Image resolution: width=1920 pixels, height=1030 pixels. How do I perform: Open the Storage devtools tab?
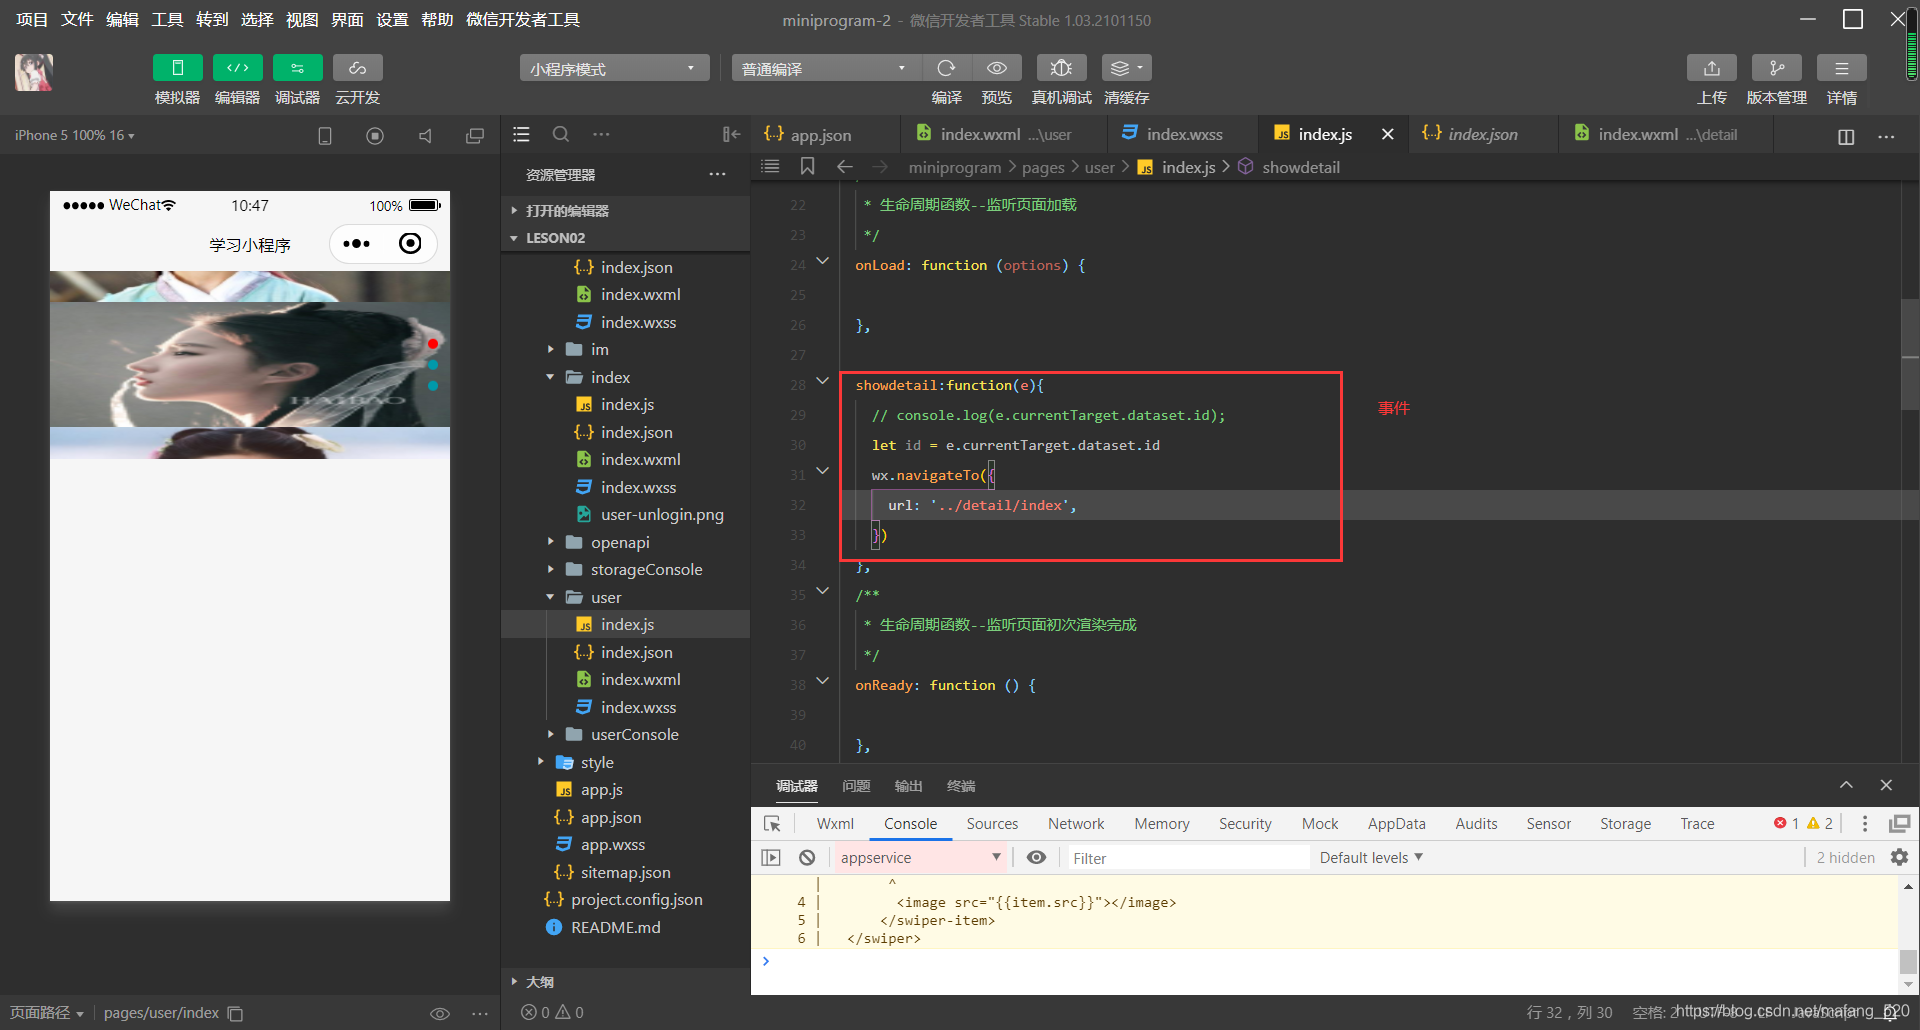tap(1625, 823)
